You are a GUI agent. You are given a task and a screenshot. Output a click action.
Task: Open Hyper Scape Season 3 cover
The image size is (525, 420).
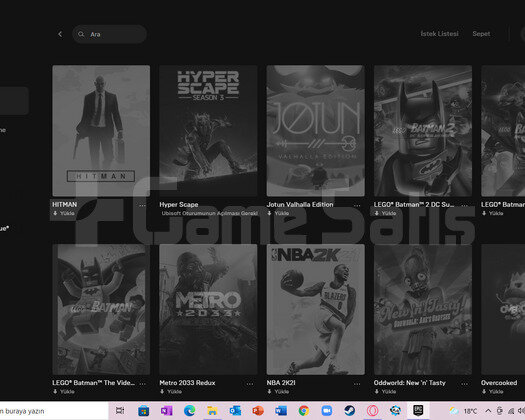208,131
